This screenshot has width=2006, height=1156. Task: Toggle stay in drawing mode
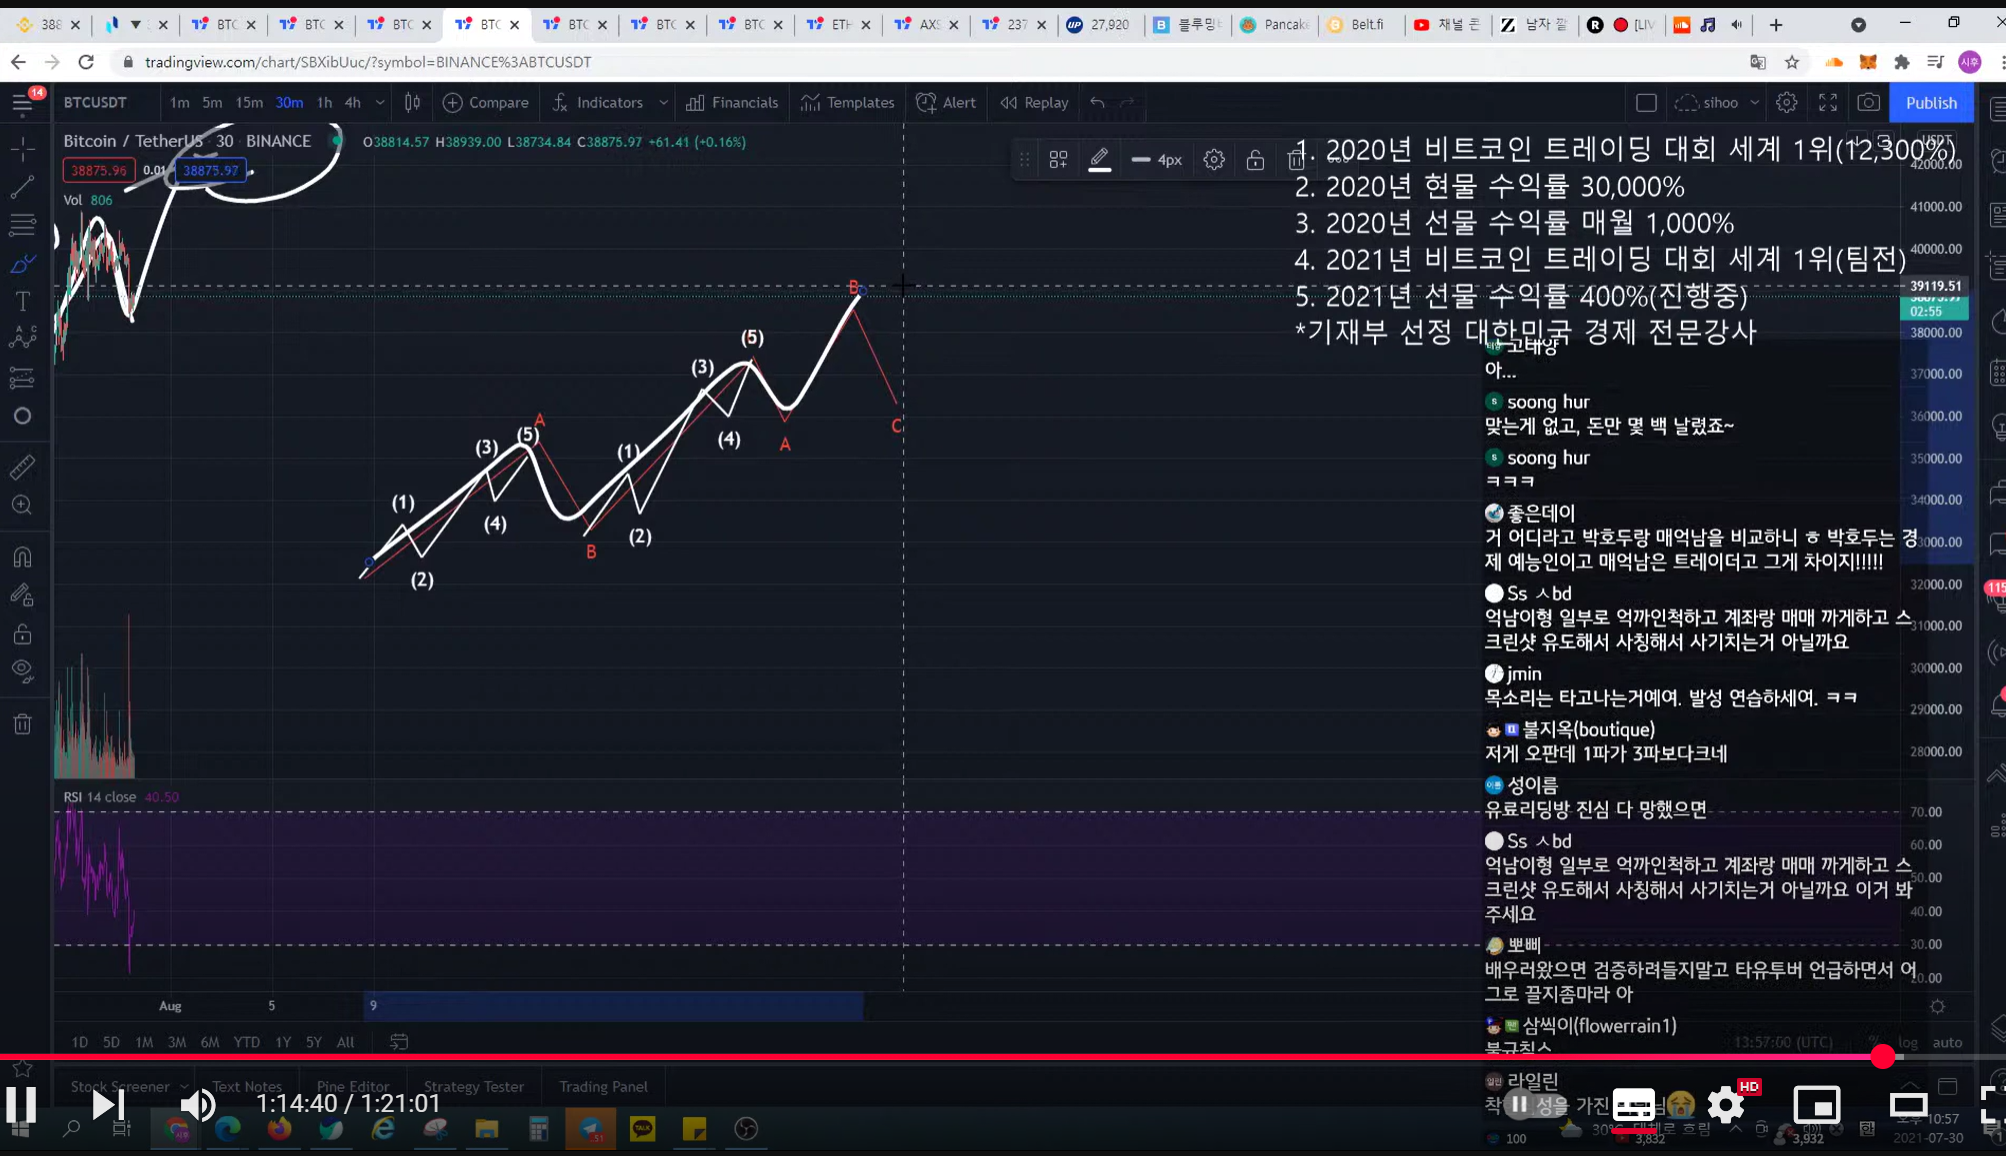22,596
